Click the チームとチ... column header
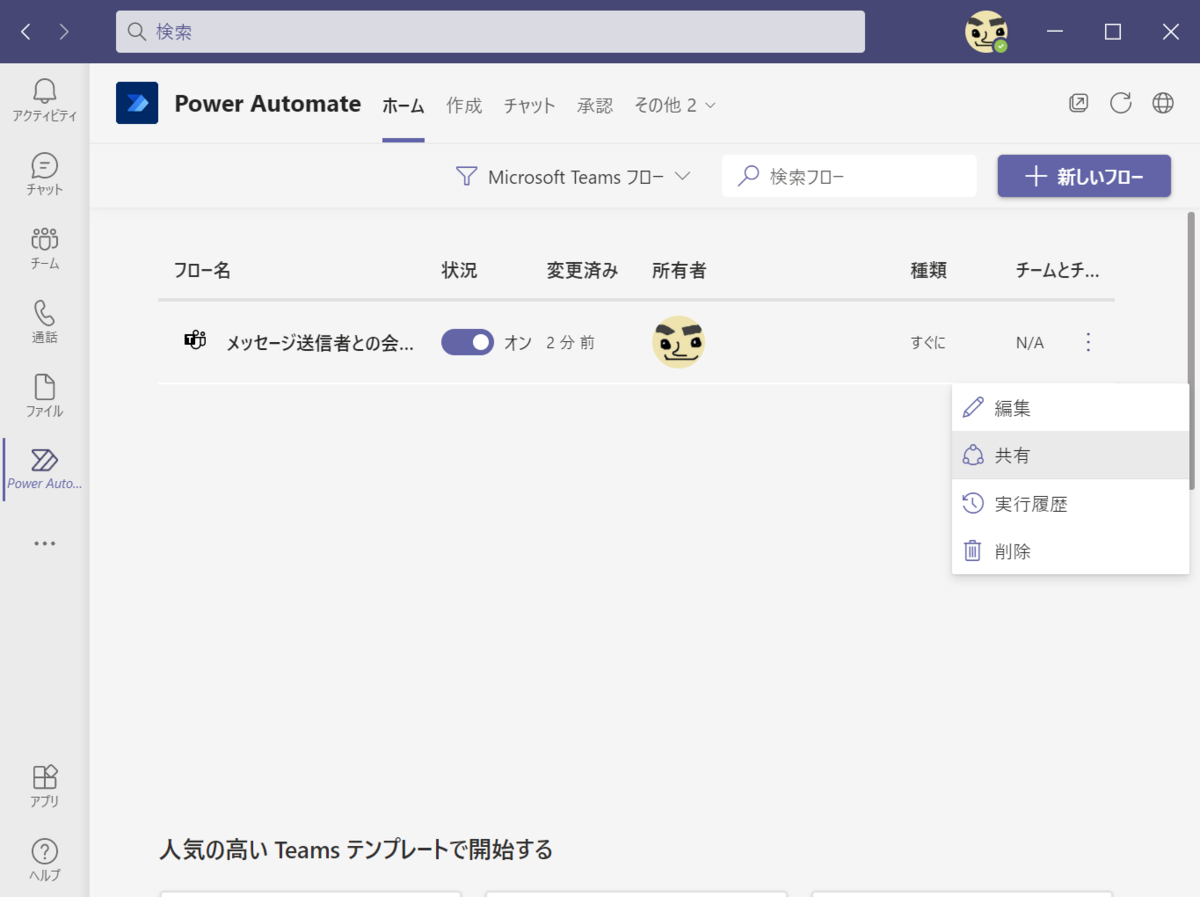This screenshot has height=897, width=1200. coord(1058,270)
